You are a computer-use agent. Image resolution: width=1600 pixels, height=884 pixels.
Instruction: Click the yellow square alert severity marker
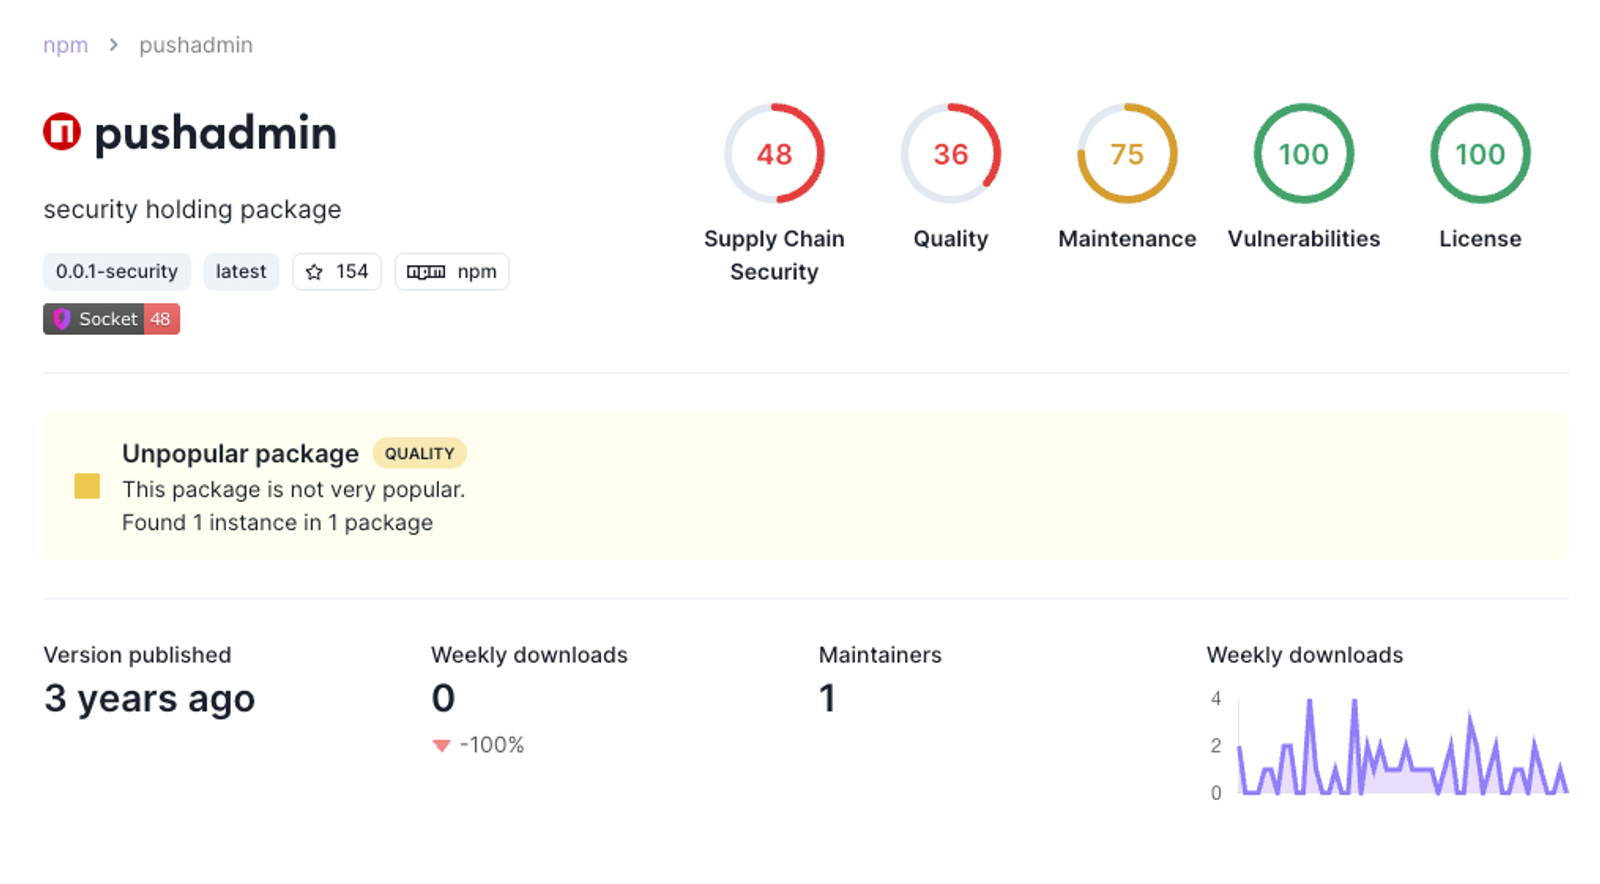tap(87, 487)
